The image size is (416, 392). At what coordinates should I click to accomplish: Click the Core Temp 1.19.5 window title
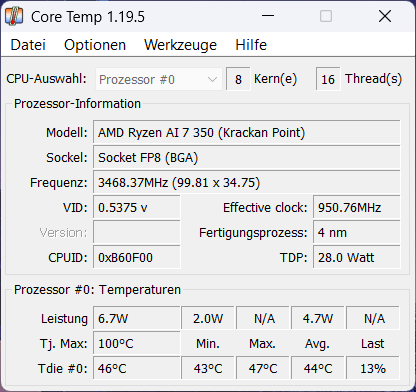click(88, 17)
